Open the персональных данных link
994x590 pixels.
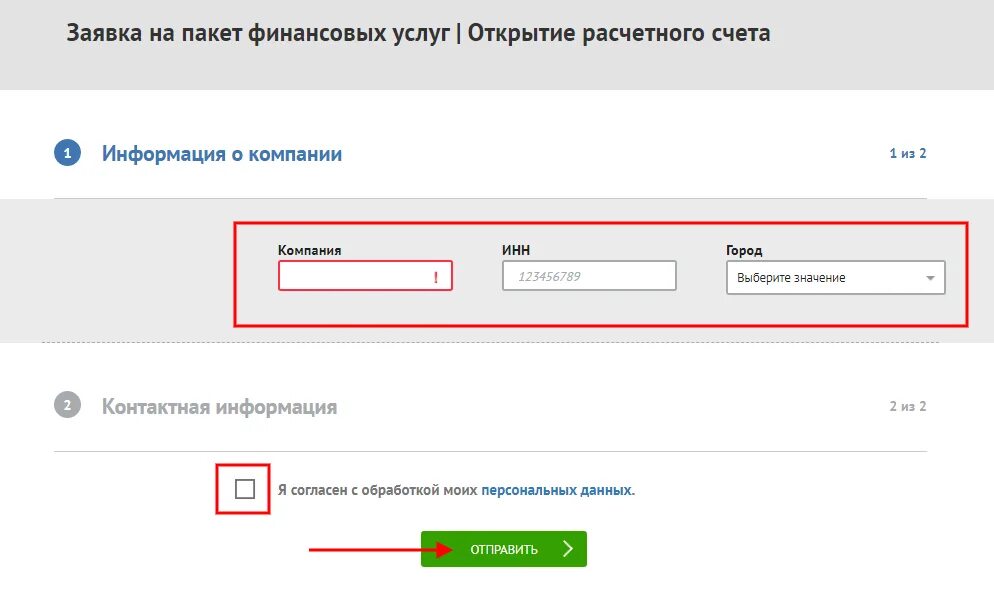[x=558, y=490]
